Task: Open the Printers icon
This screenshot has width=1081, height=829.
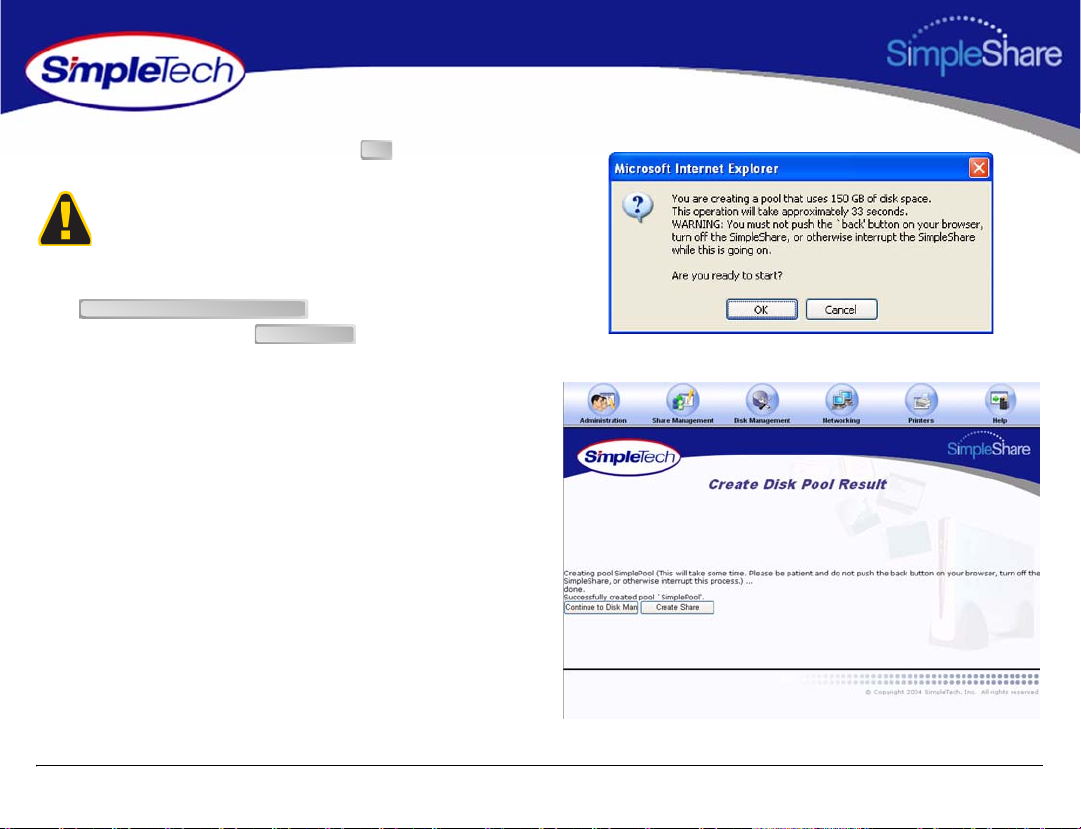Action: pos(921,403)
